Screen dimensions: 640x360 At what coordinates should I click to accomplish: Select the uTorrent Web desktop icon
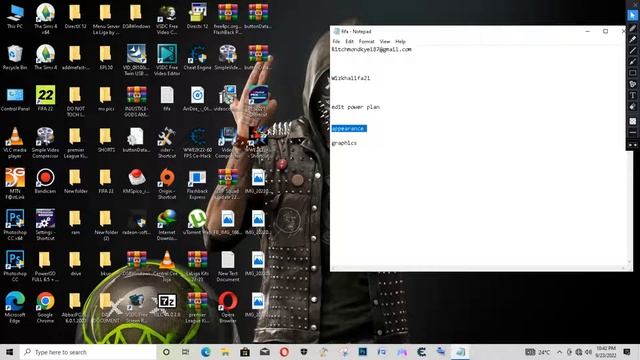pos(197,222)
